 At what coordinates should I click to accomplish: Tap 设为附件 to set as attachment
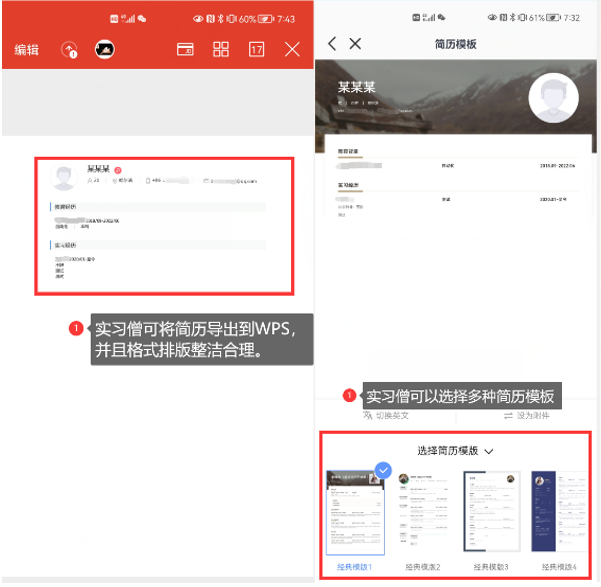(533, 416)
